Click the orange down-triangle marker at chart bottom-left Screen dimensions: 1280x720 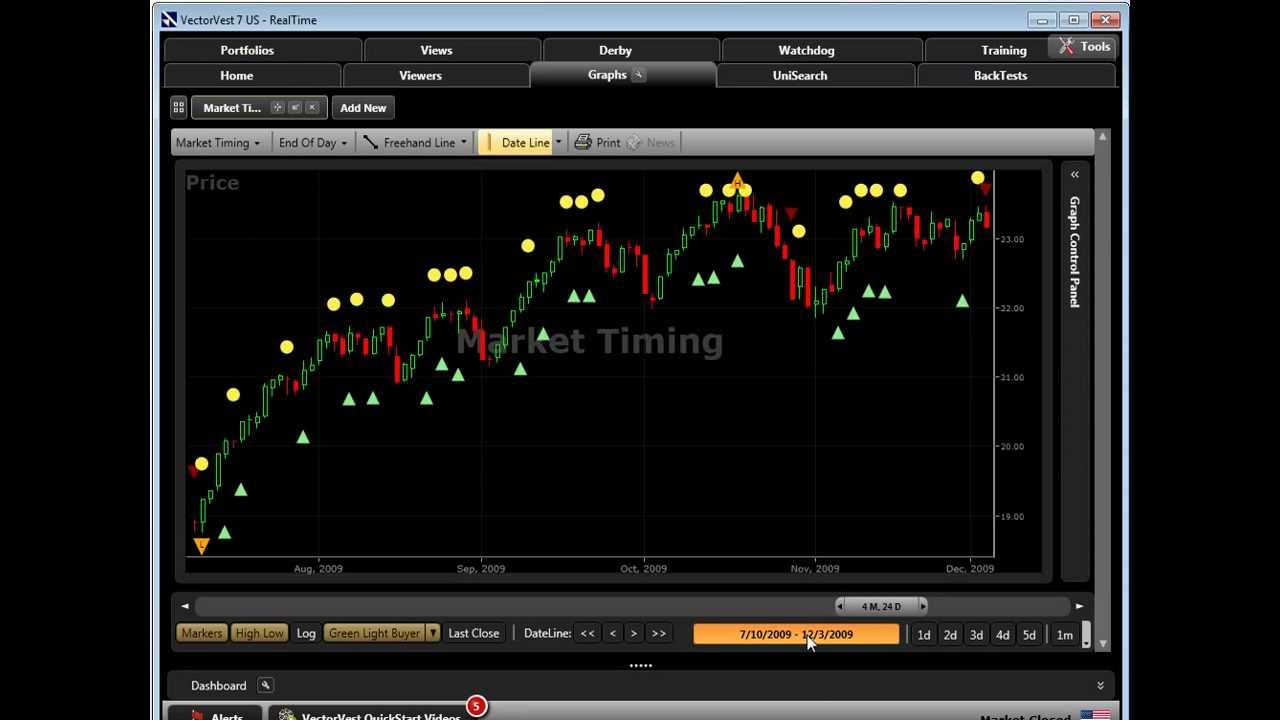(x=201, y=546)
